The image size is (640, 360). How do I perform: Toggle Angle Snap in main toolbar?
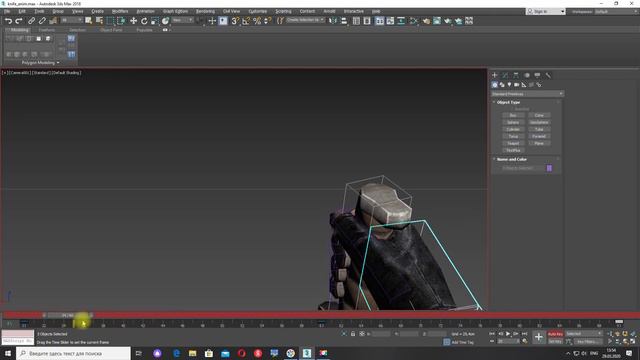click(x=246, y=20)
